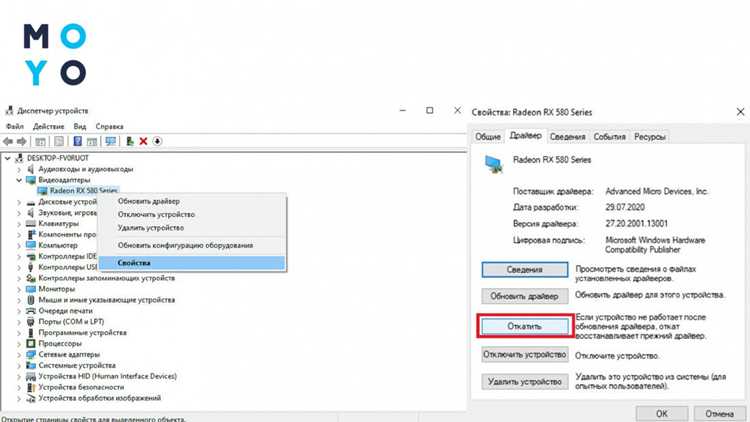Click the Удалить устройство button in properties
Viewport: 750px width, 422px height.
pyautogui.click(x=525, y=382)
